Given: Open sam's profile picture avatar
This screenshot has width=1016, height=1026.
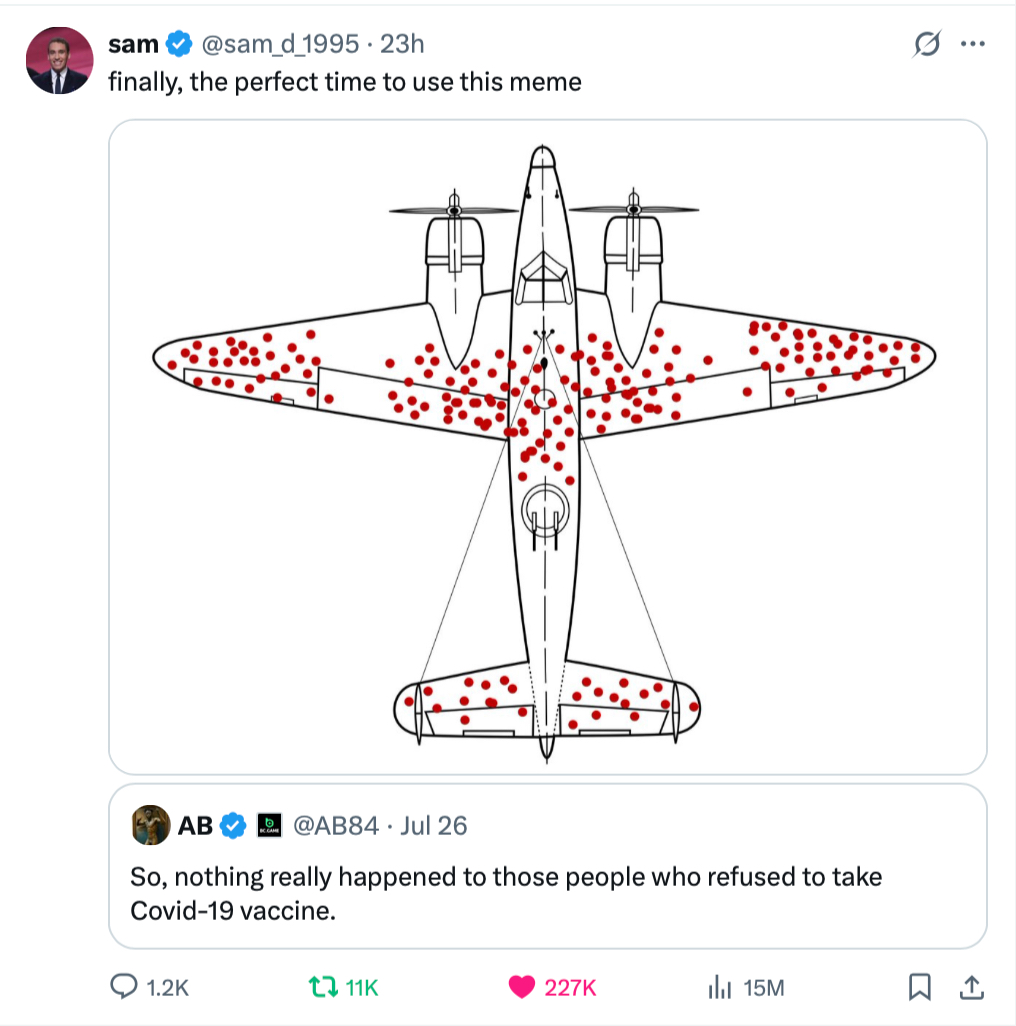Looking at the screenshot, I should click(x=58, y=60).
